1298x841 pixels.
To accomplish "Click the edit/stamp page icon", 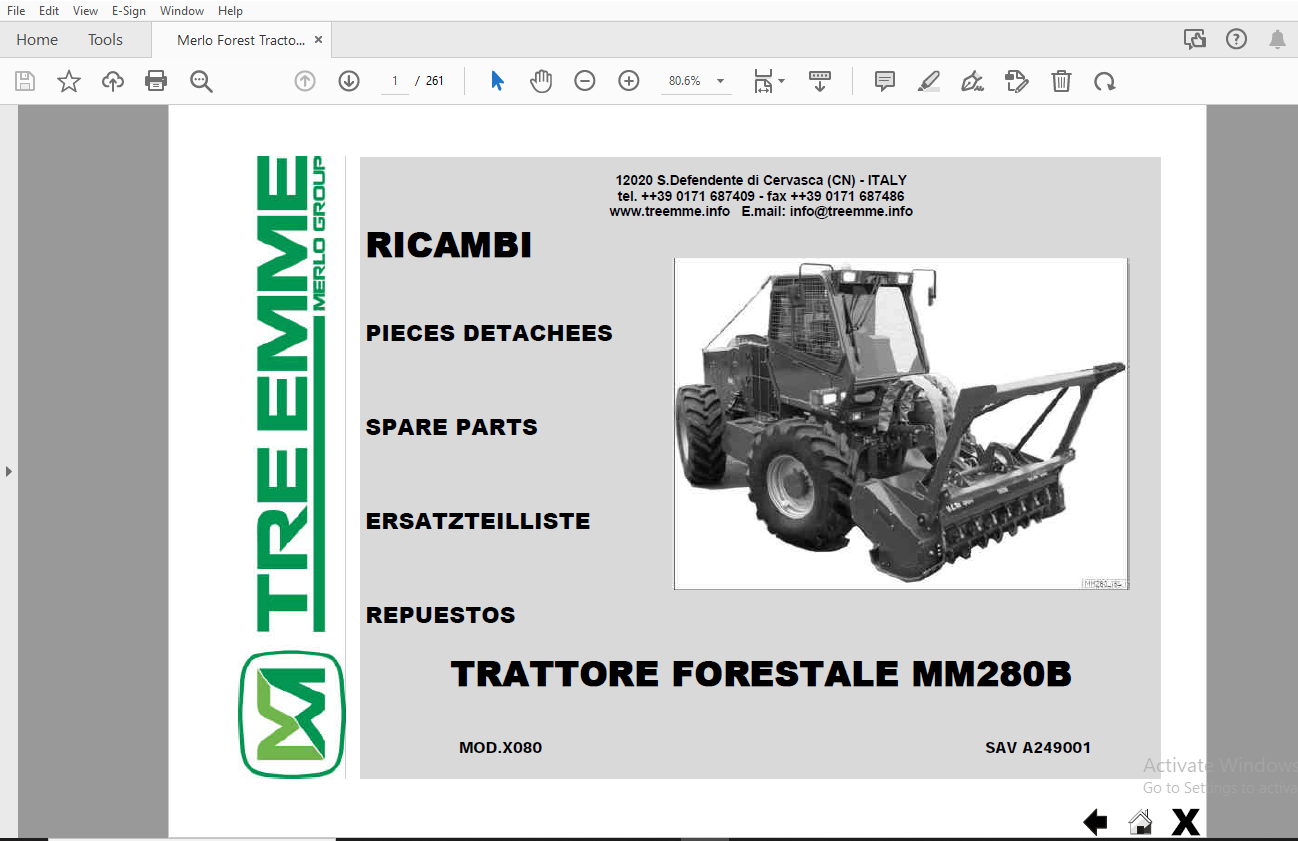I will click(x=1017, y=81).
